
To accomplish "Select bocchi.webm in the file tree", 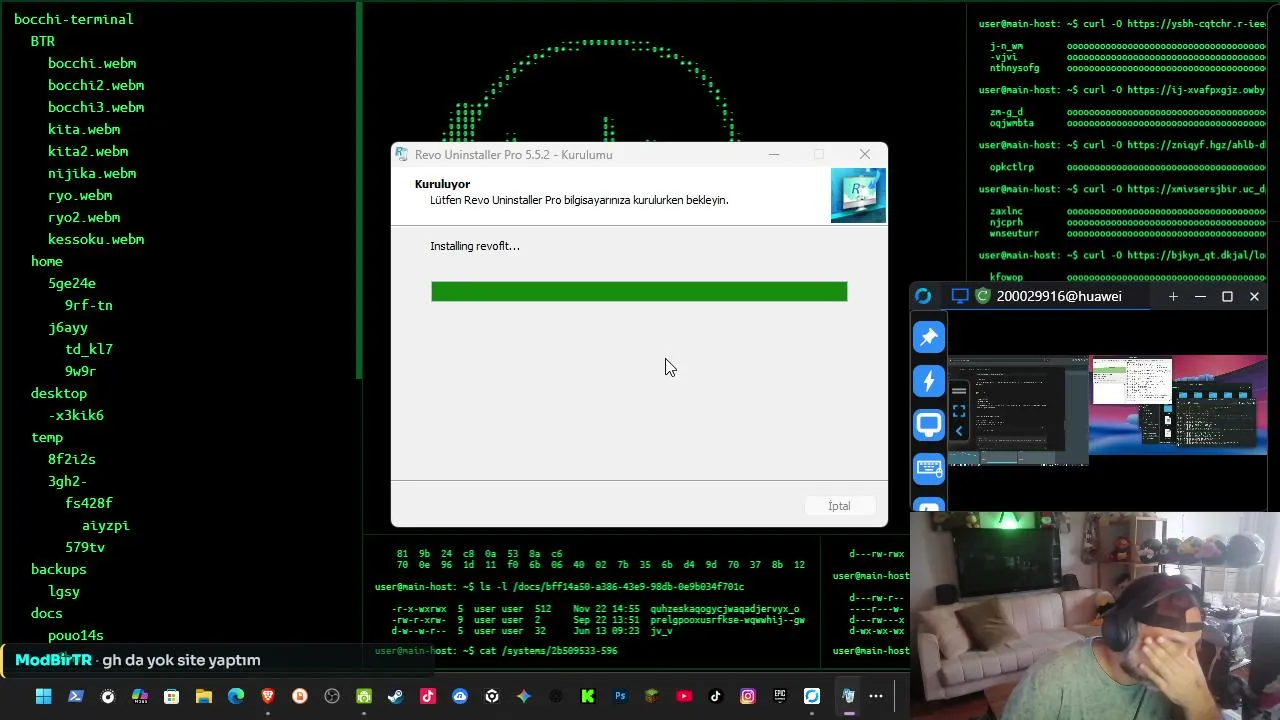I will (92, 63).
